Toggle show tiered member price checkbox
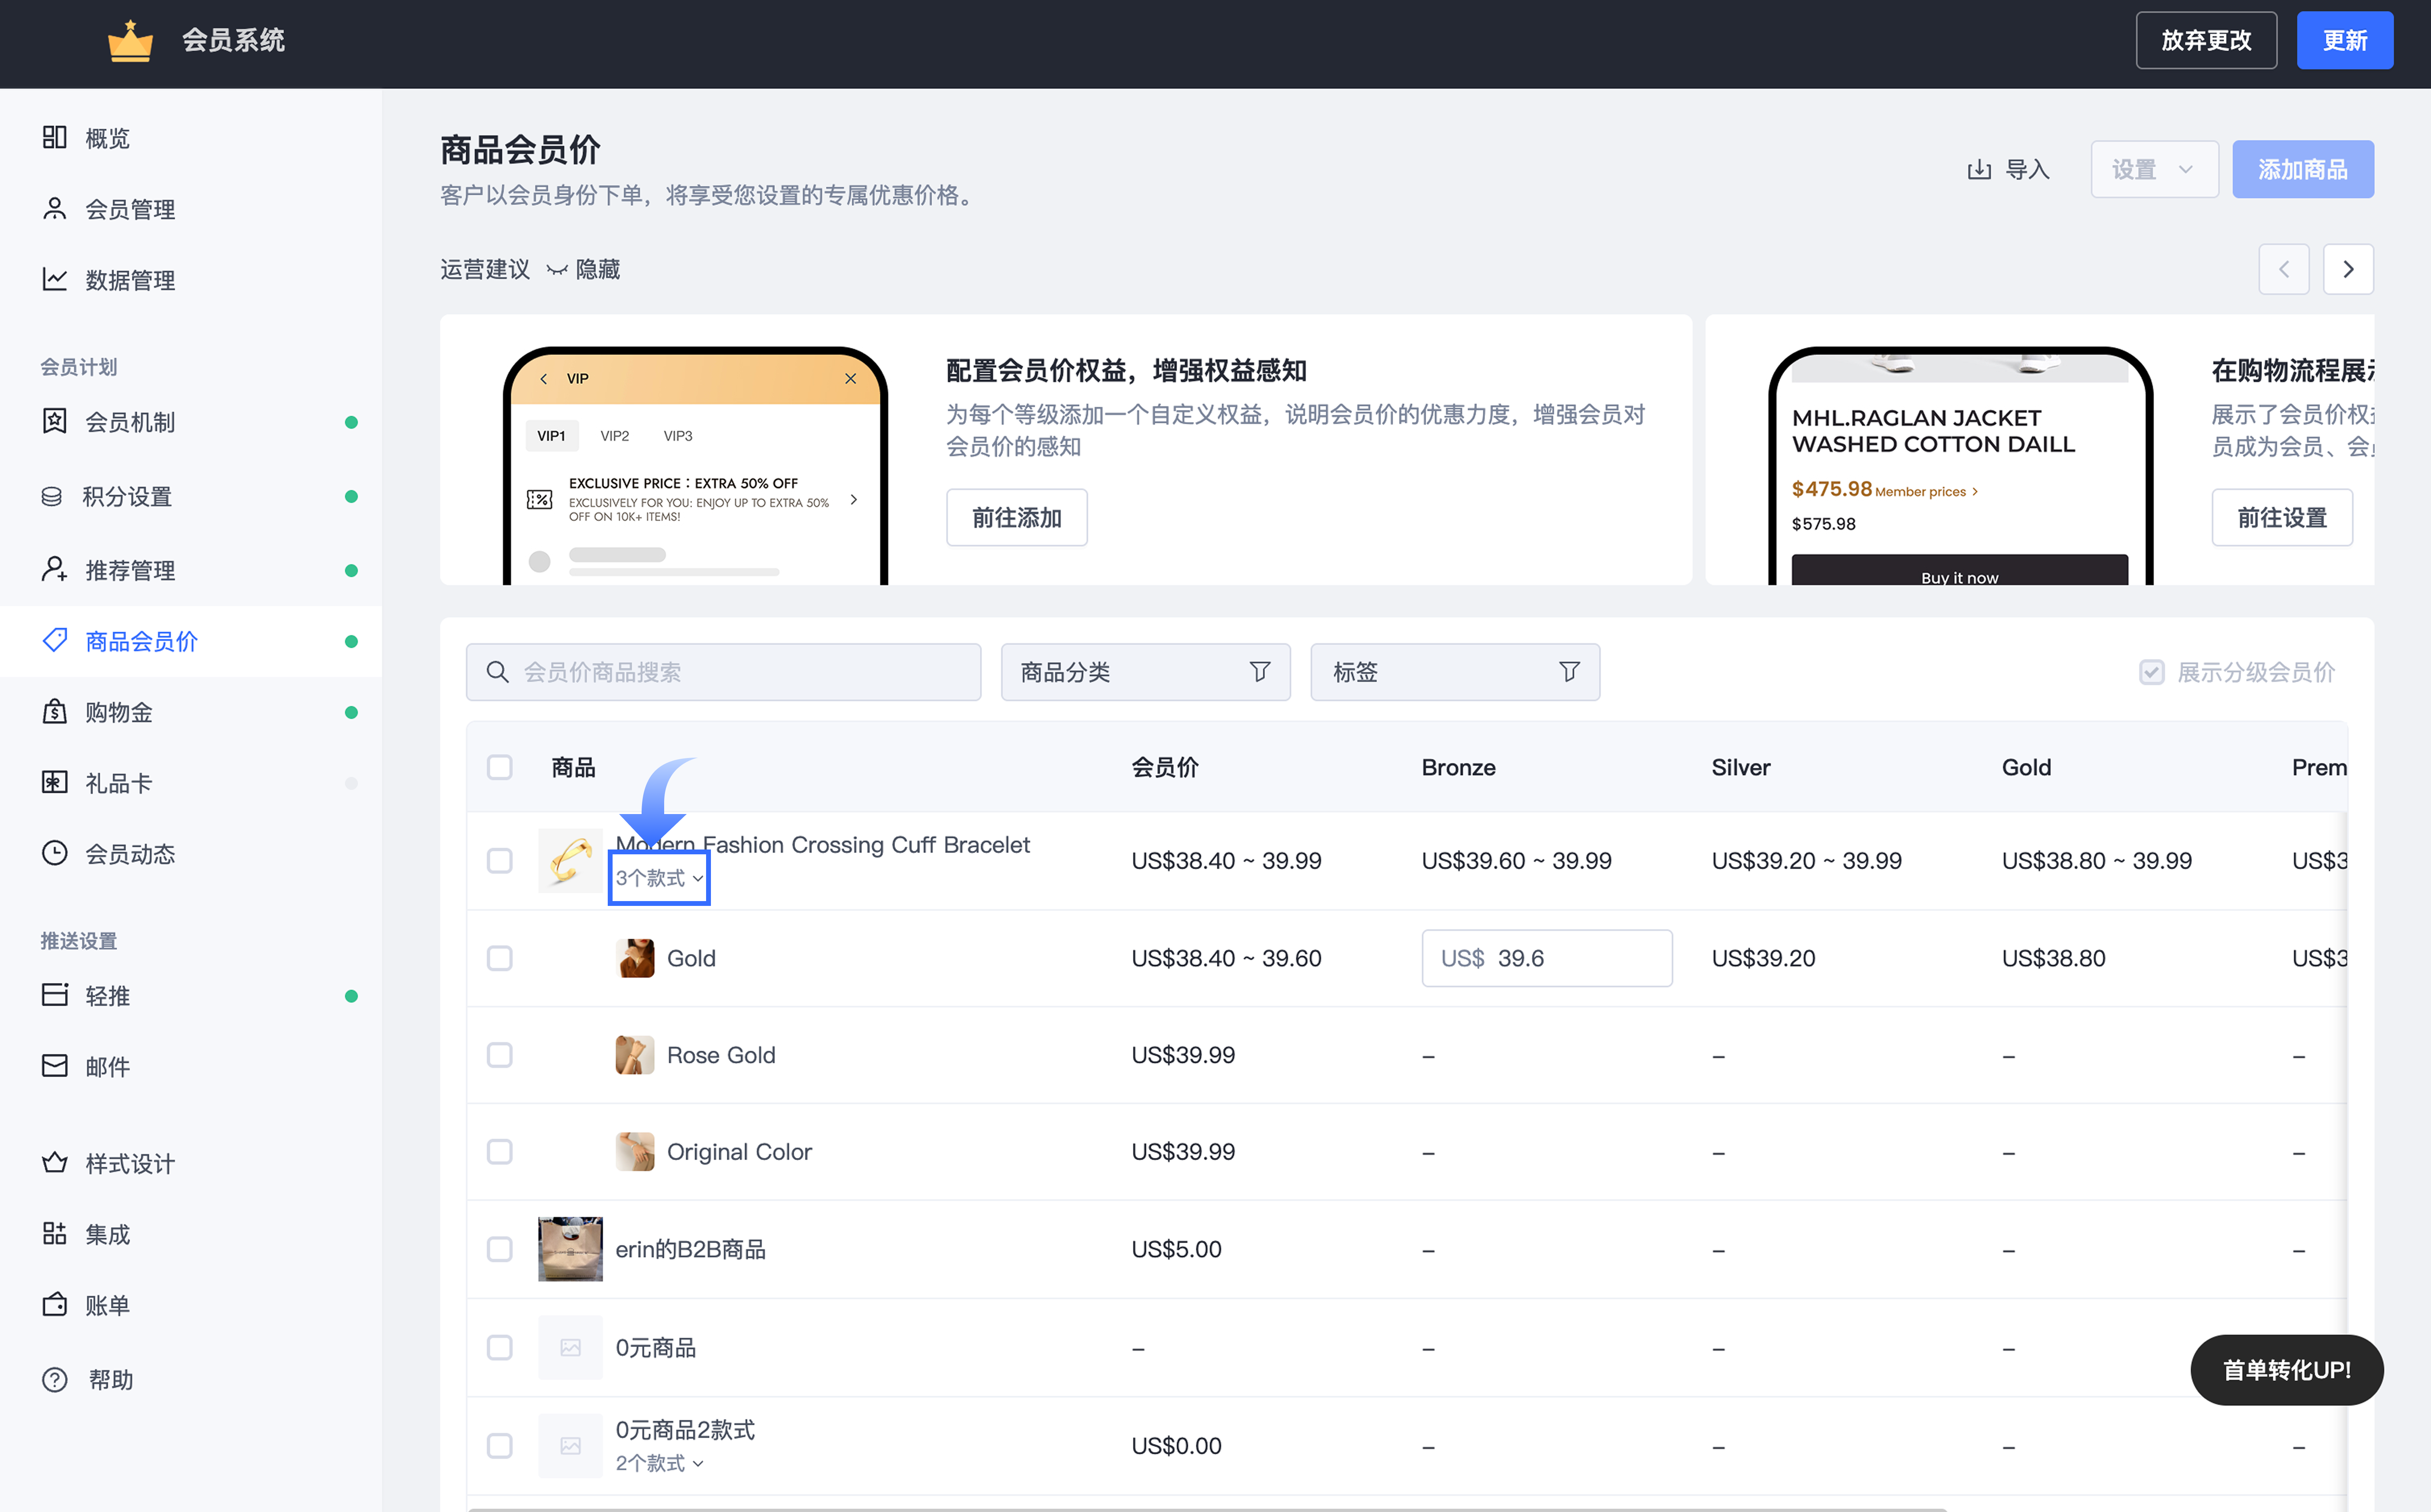This screenshot has height=1512, width=2431. [2152, 672]
